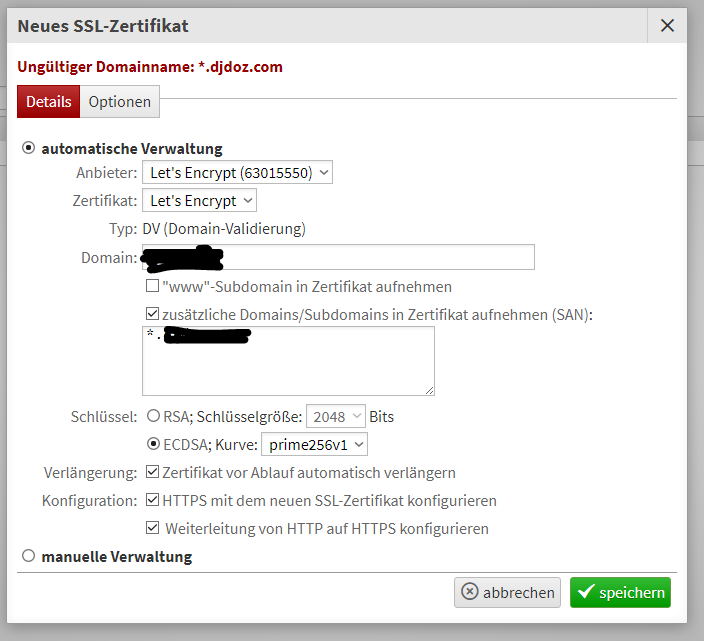Uncheck zusätzliche Domains/Subdomains (SAN) checkbox
Viewport: 704px width, 641px height.
(x=153, y=314)
